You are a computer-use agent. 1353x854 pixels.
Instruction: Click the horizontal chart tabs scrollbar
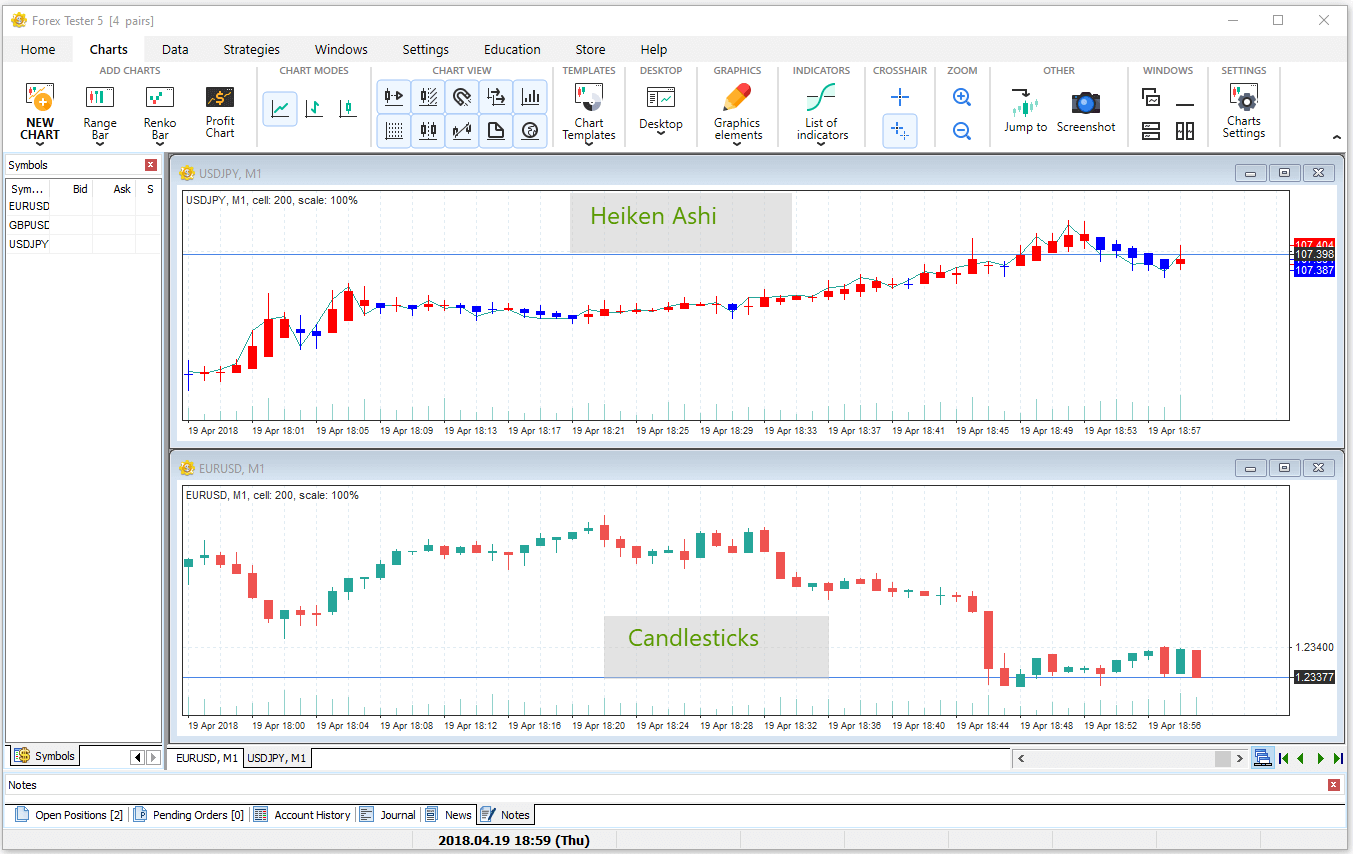(x=1129, y=759)
